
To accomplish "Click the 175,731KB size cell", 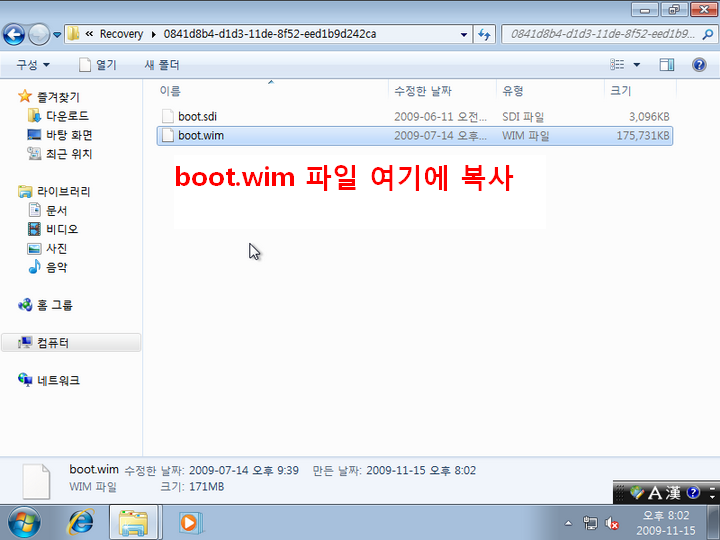I will click(x=643, y=135).
